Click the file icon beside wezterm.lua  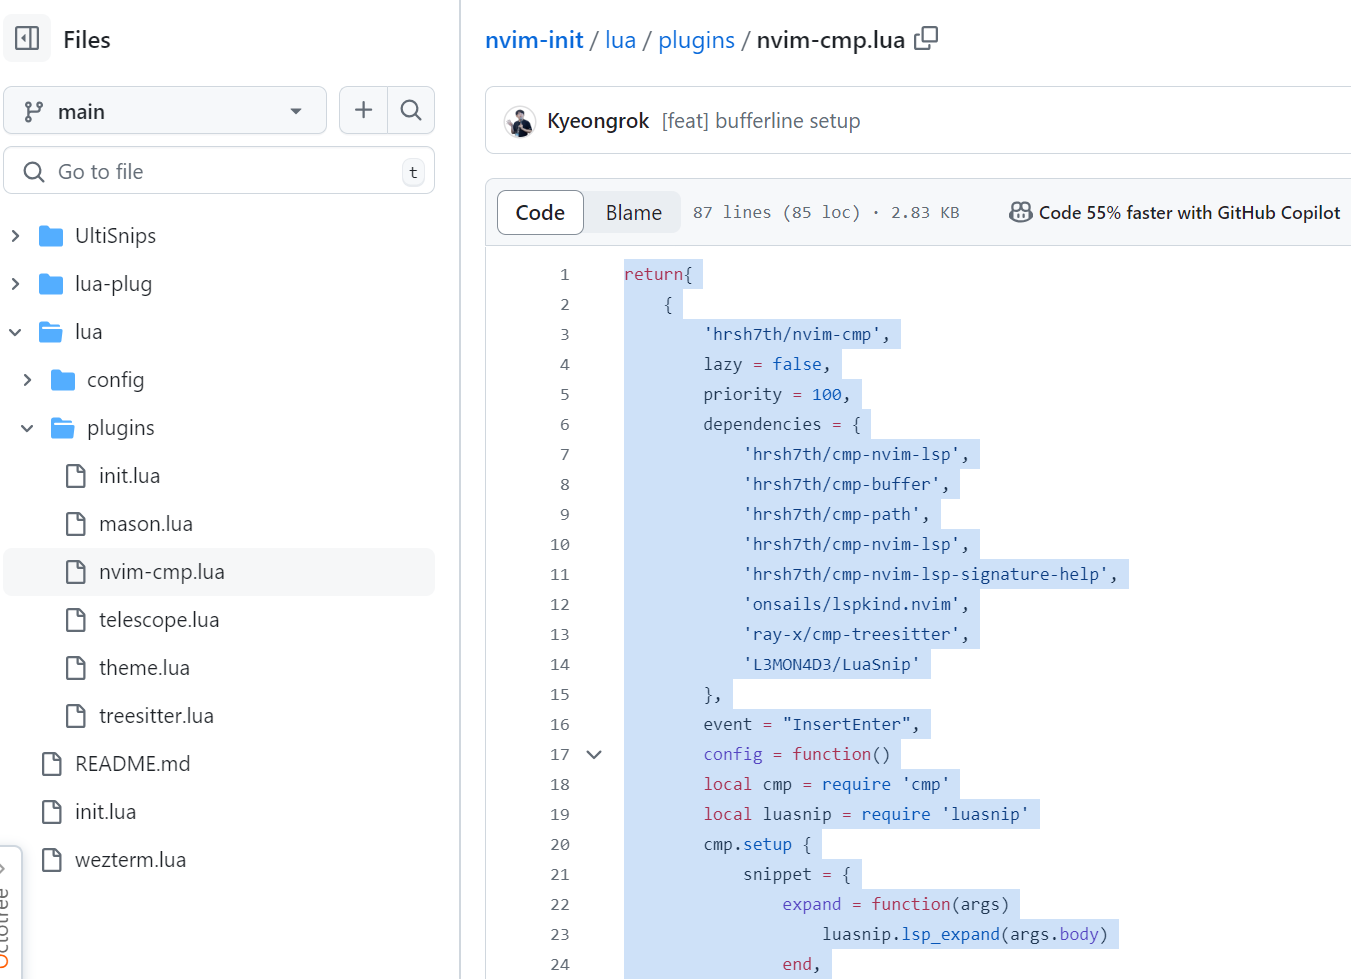click(x=52, y=860)
